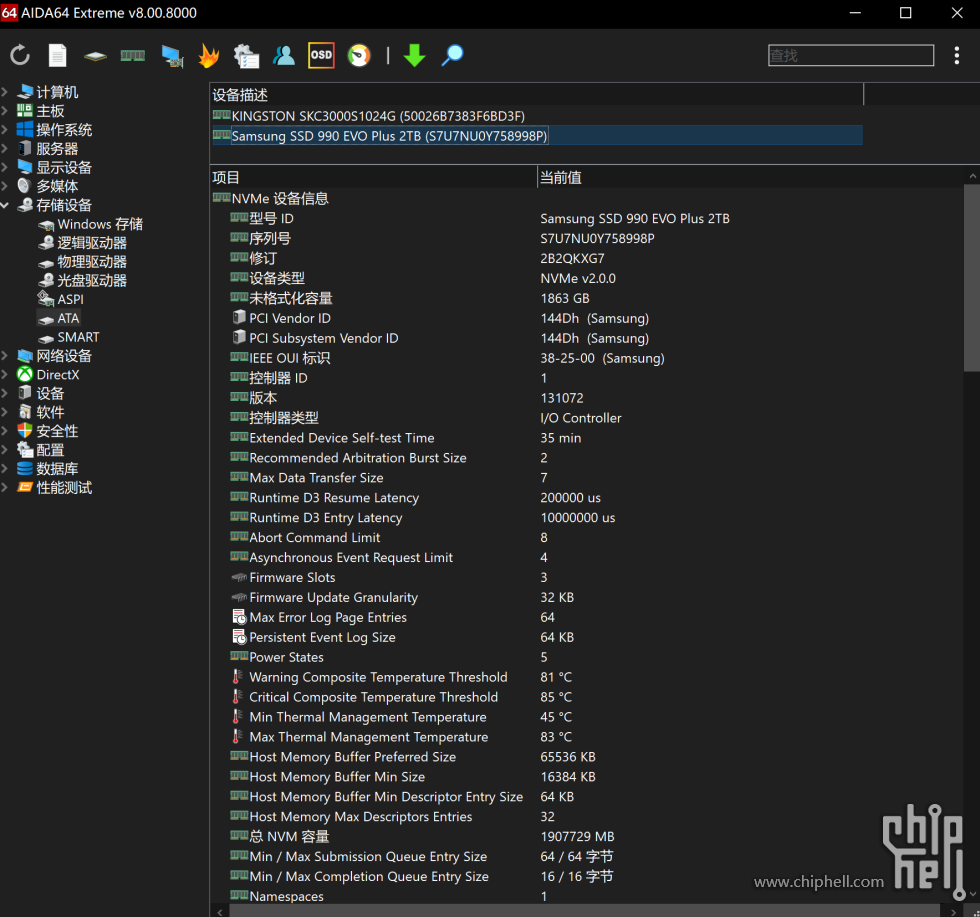Screen dimensions: 980x917
Task: Click the 查找 search input field
Action: [850, 56]
